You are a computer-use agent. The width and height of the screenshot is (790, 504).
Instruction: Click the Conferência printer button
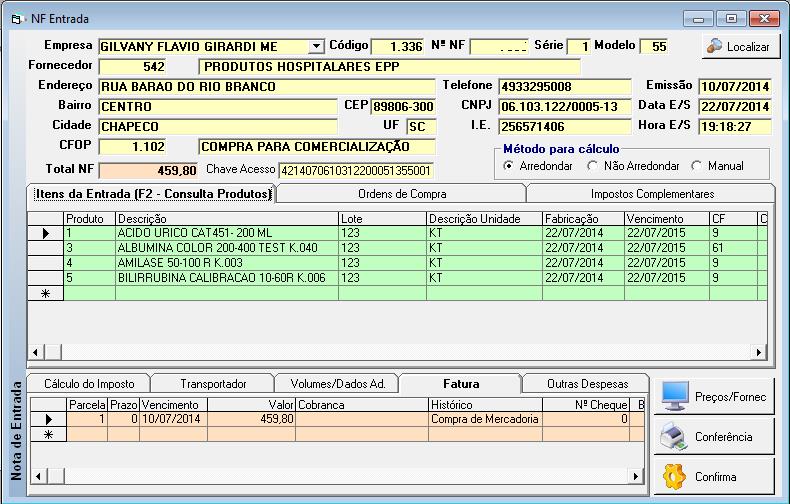tap(713, 436)
